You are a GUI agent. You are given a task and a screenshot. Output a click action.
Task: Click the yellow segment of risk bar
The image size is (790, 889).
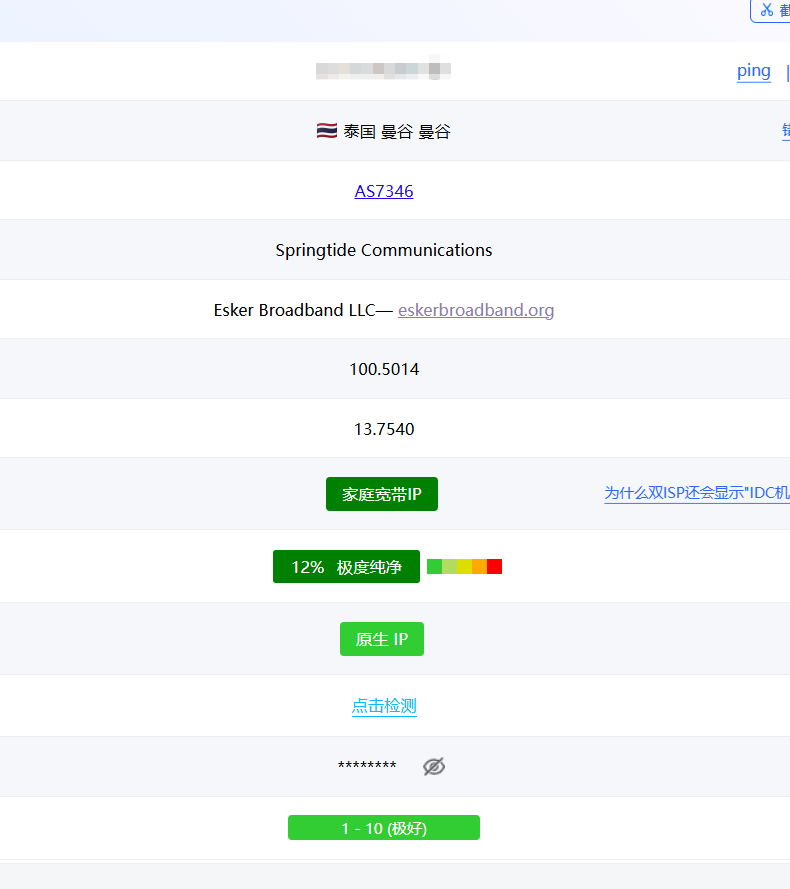(x=464, y=567)
